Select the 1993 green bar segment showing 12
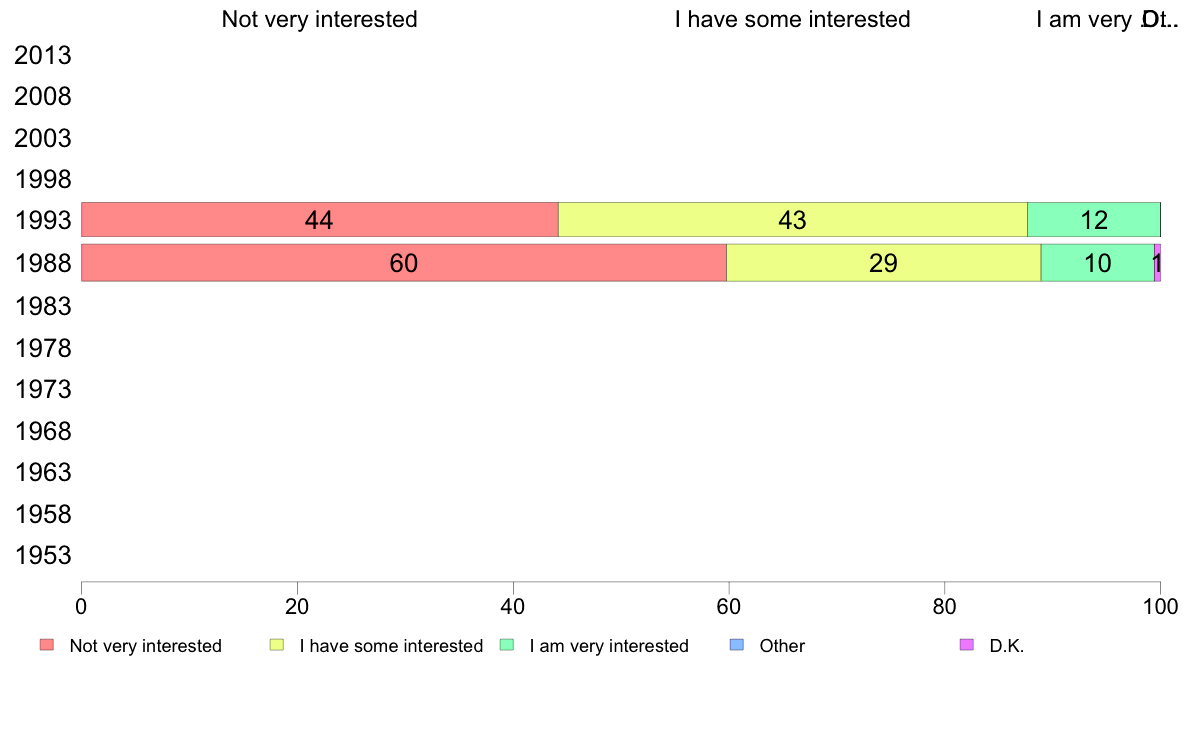Viewport: 1188px width, 736px height. 1093,220
